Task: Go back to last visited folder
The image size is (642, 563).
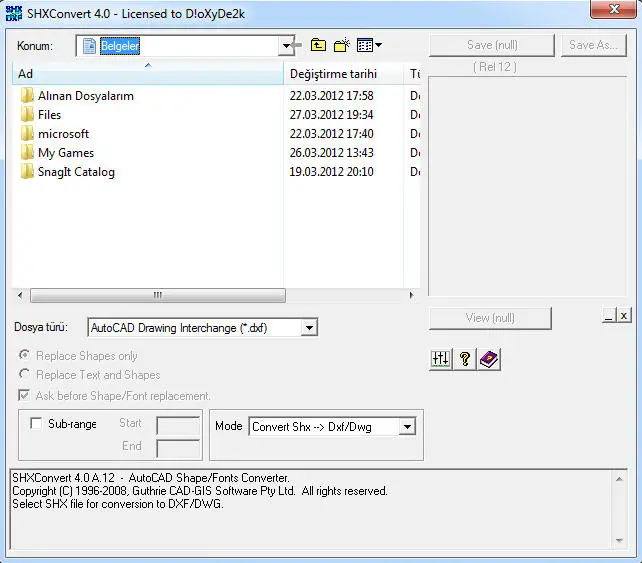Action: click(297, 45)
